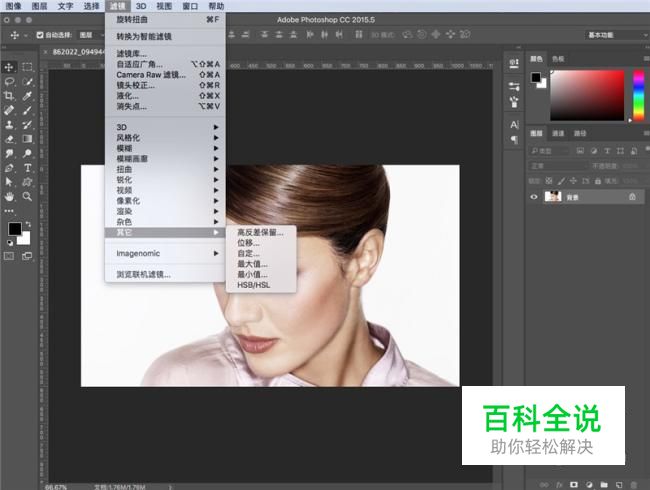Toggle the 自动选择 checkbox
650x490 pixels.
click(x=40, y=35)
